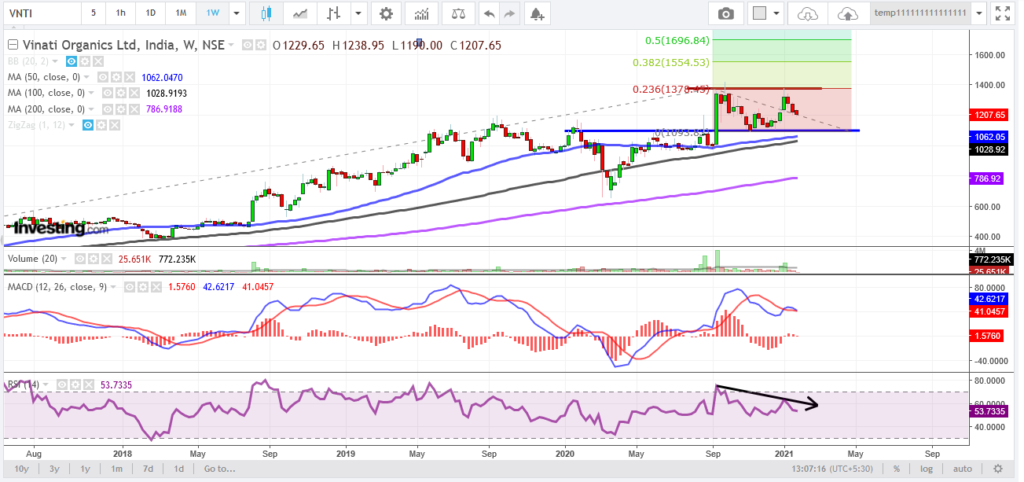Open the saved layout name dropdown arrow
The width and height of the screenshot is (1024, 482).
[x=978, y=13]
